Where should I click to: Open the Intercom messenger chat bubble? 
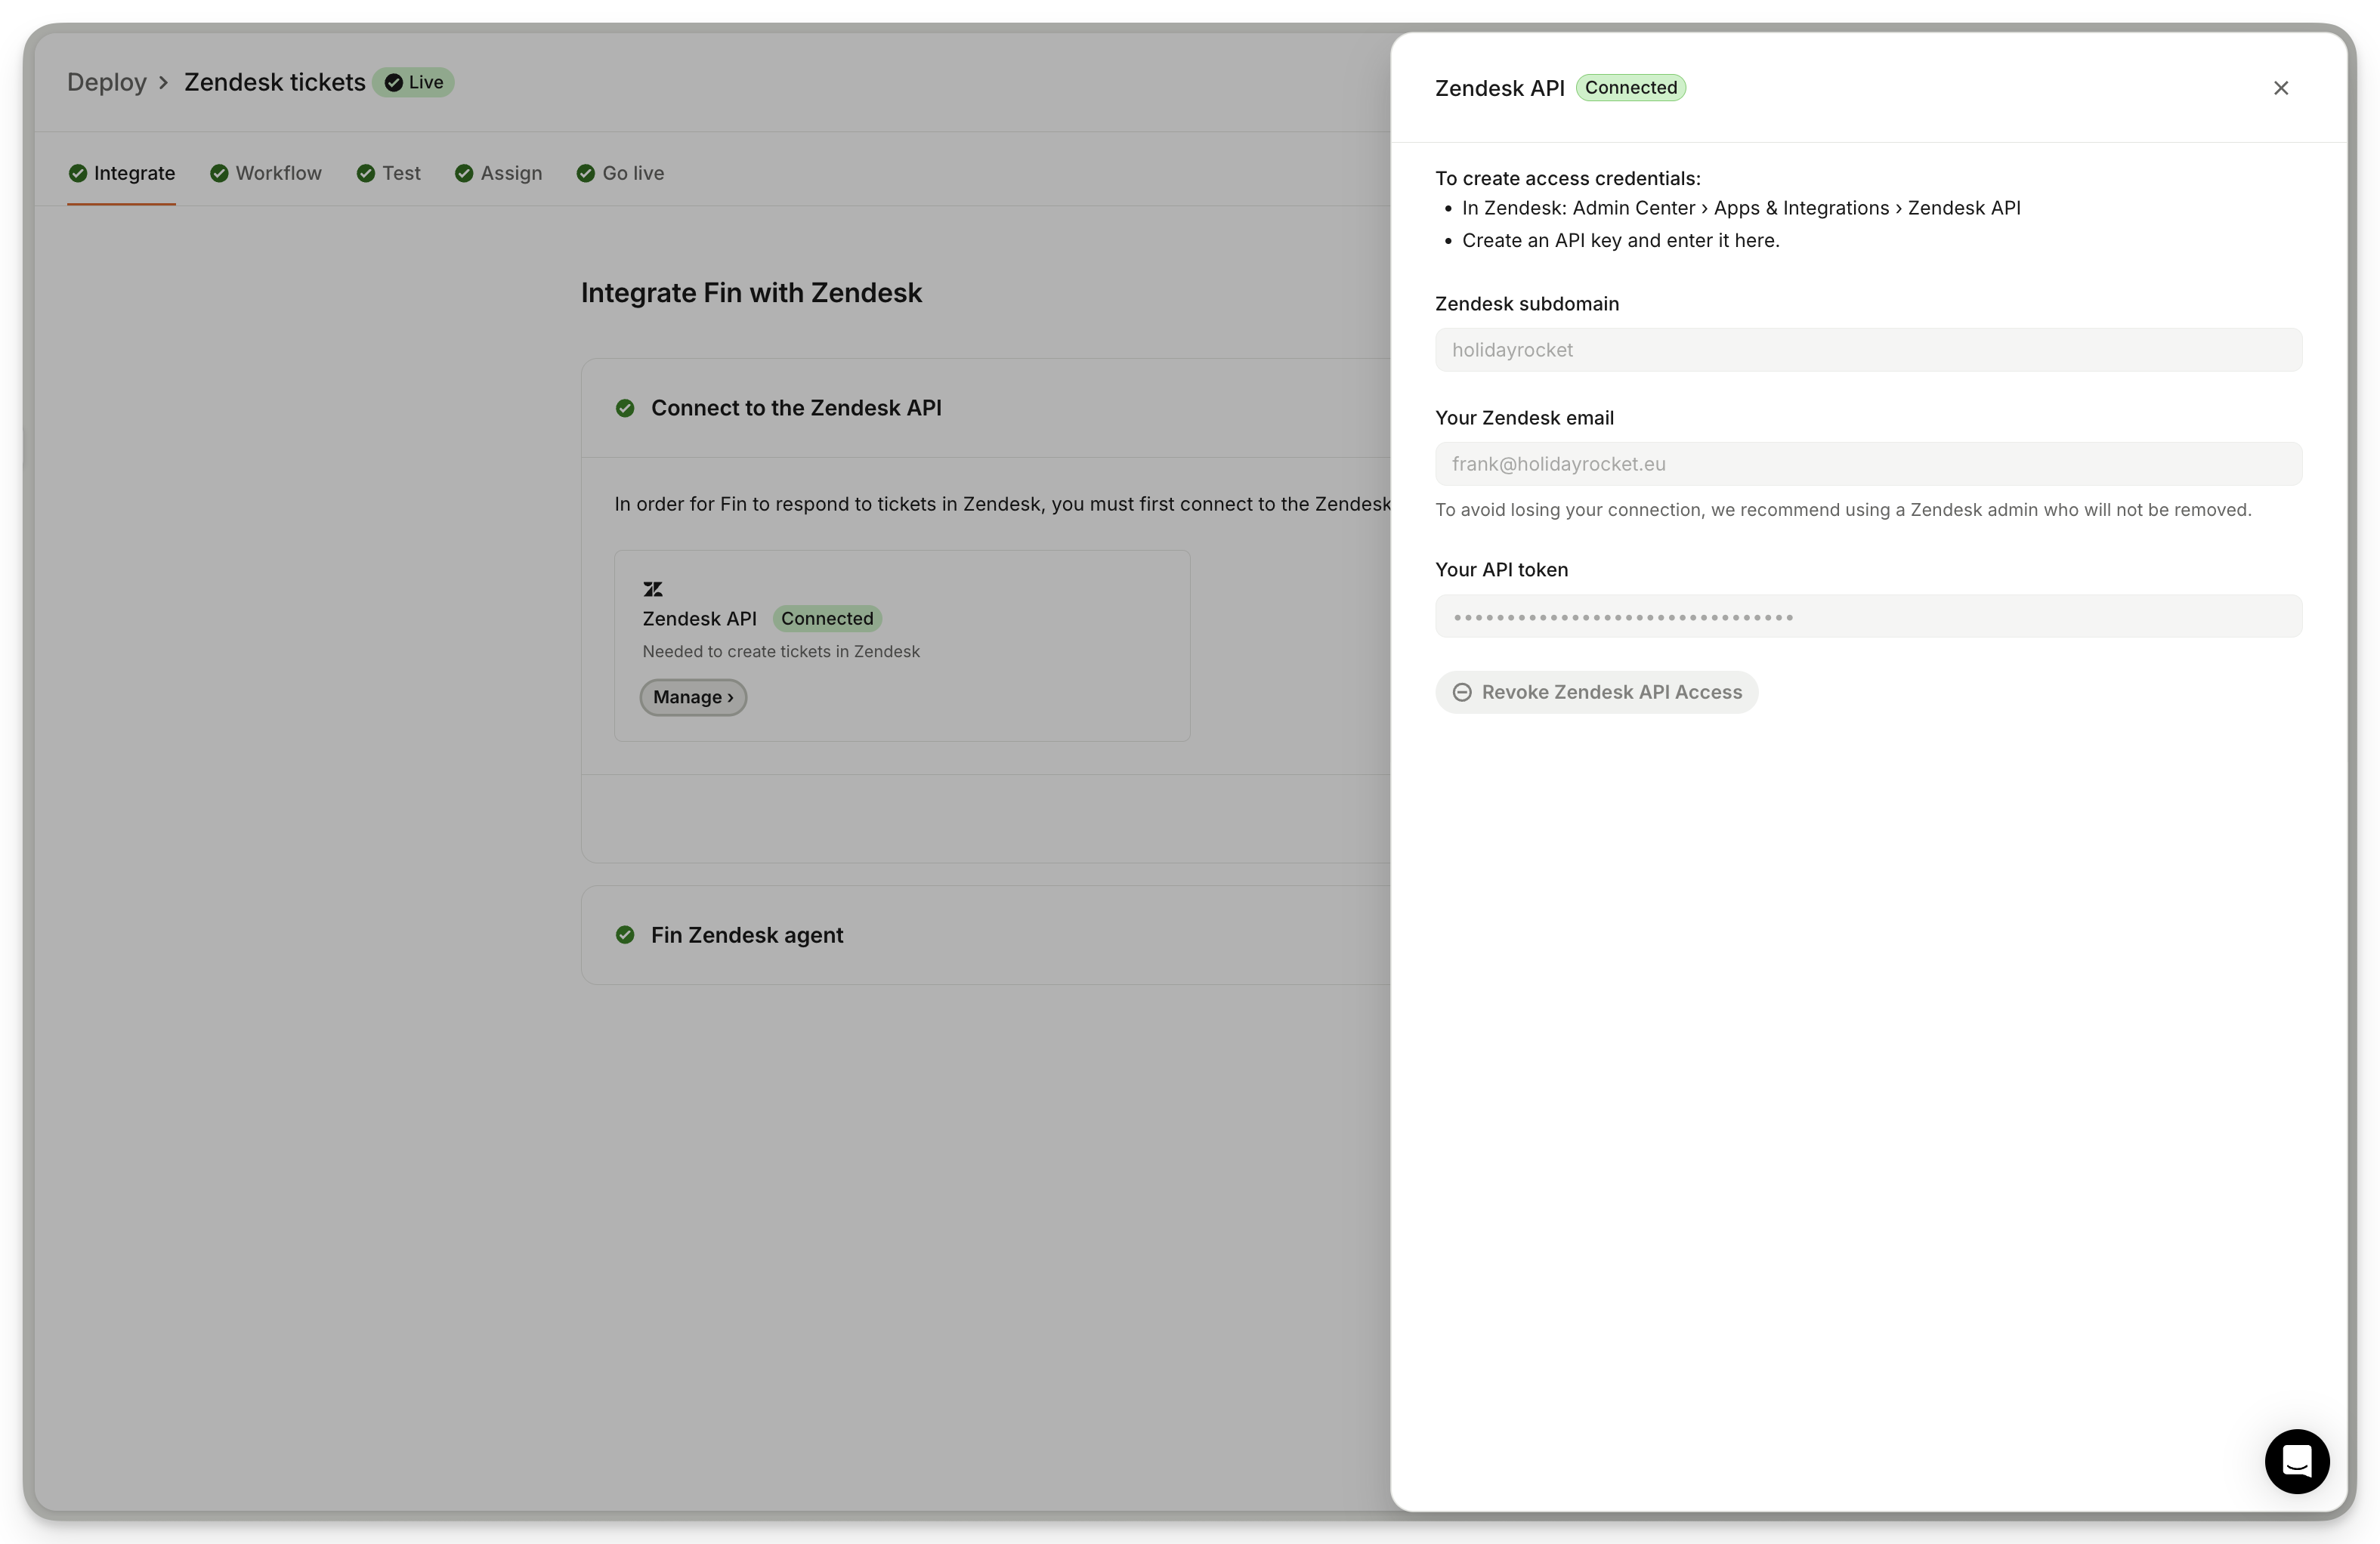click(x=2296, y=1461)
